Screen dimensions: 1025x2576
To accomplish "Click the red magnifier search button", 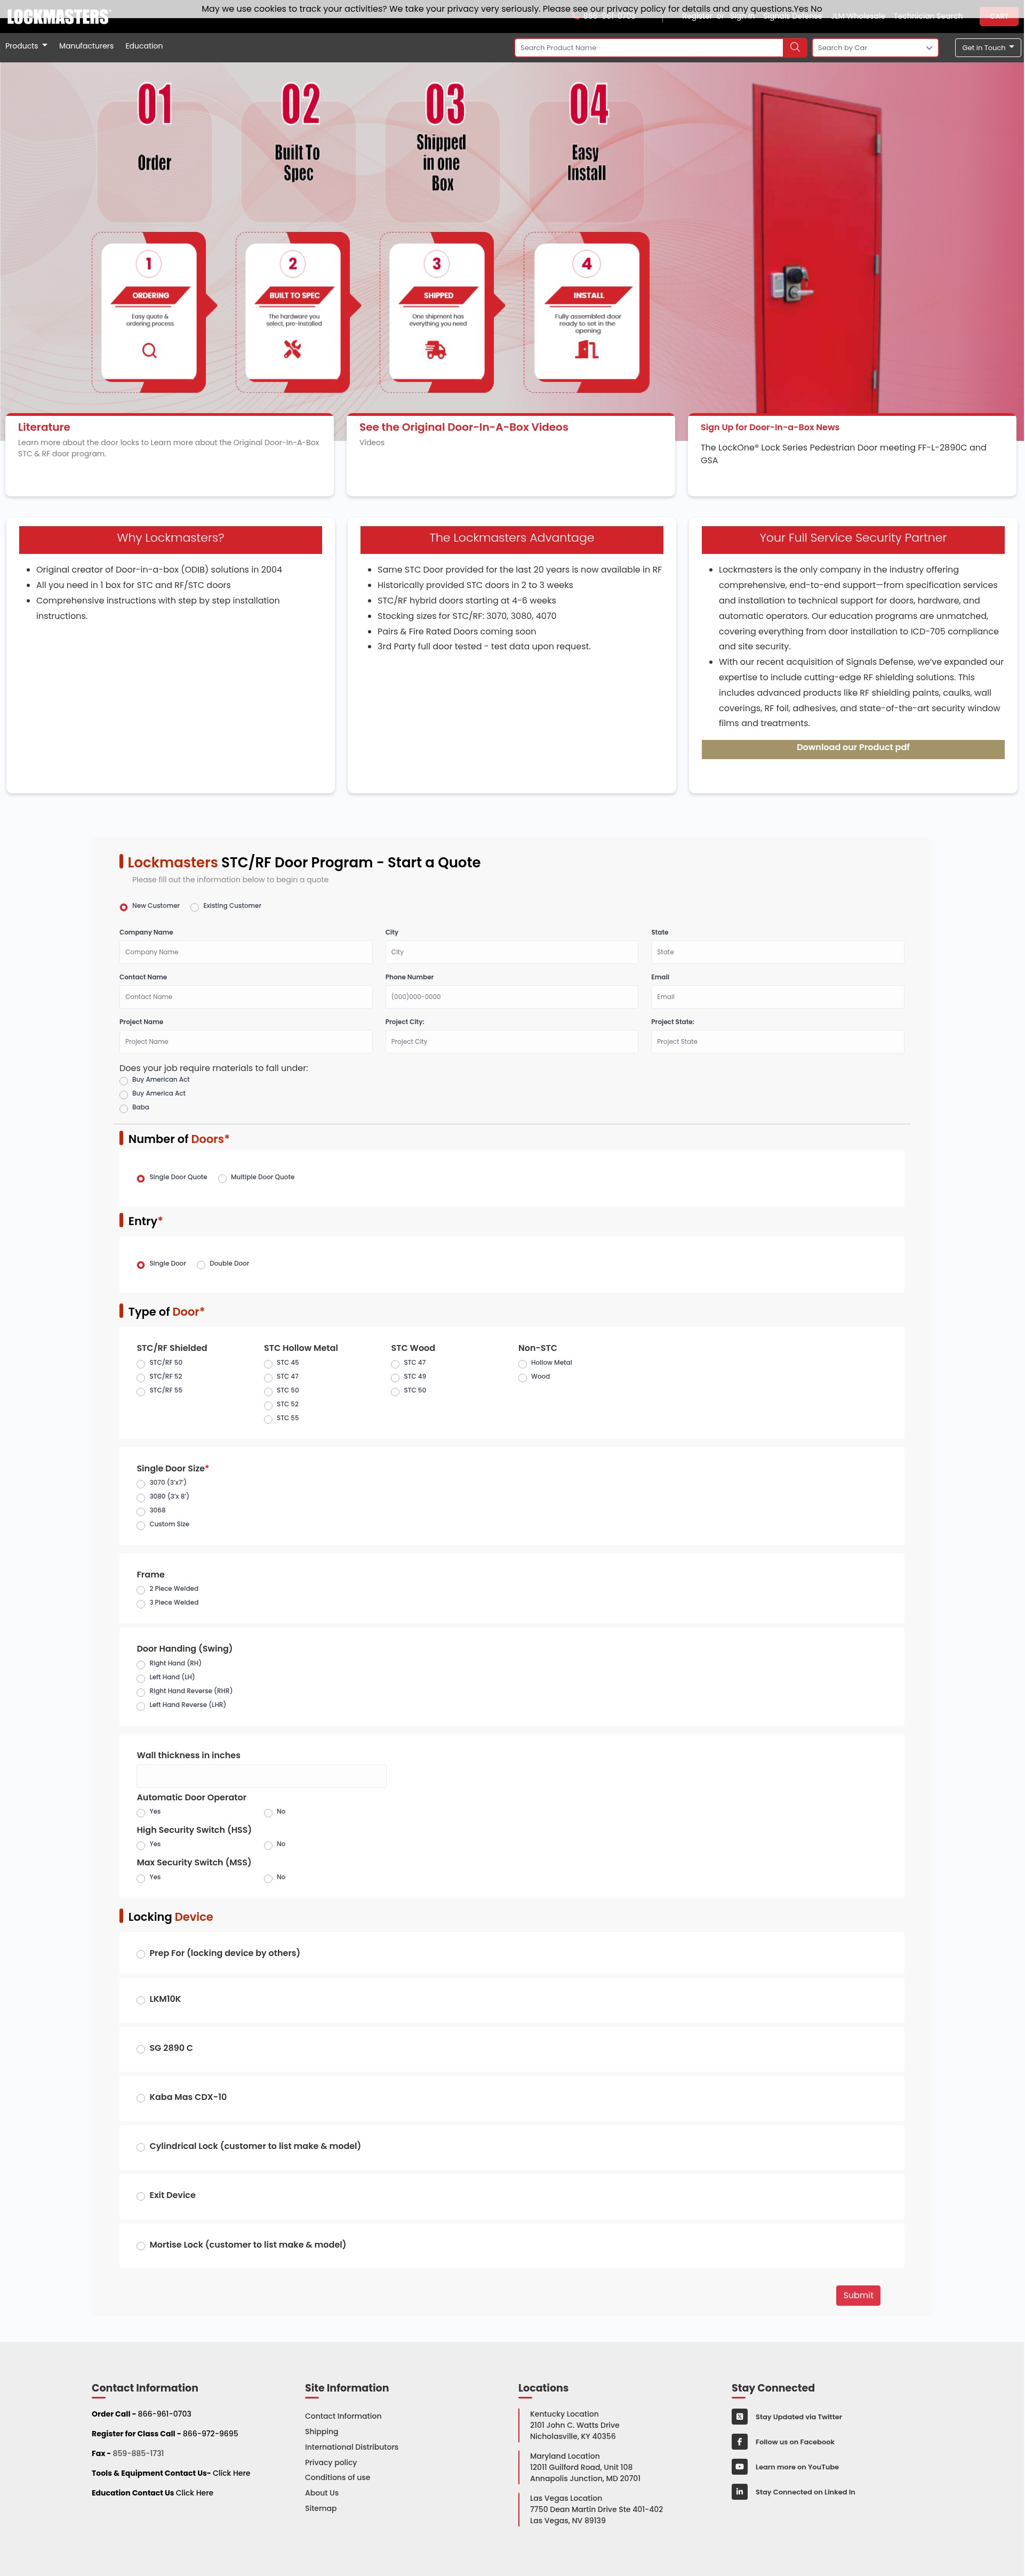I will coord(795,47).
